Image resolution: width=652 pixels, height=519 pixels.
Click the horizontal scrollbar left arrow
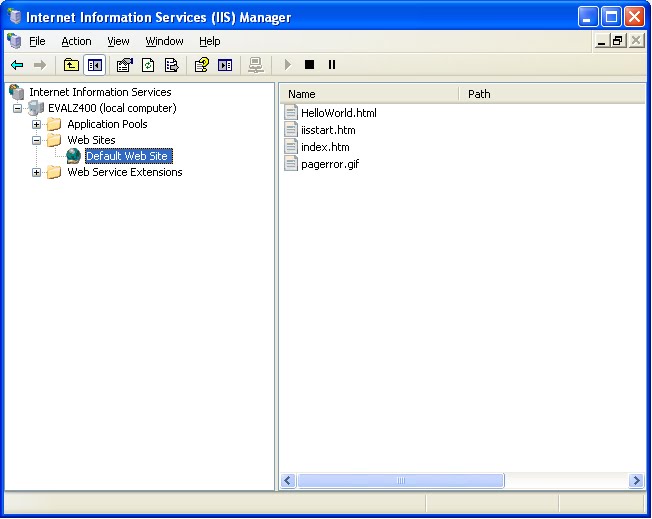(288, 481)
